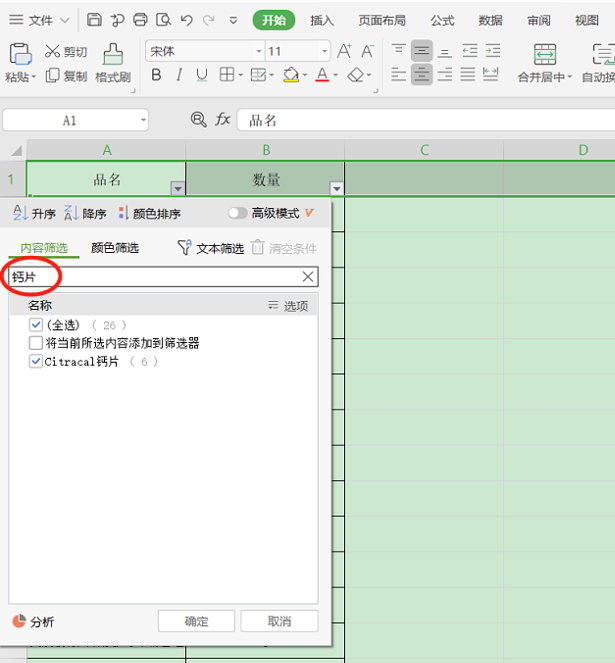Click the cell borders icon
Screen dimensions: 615x663
pos(227,75)
